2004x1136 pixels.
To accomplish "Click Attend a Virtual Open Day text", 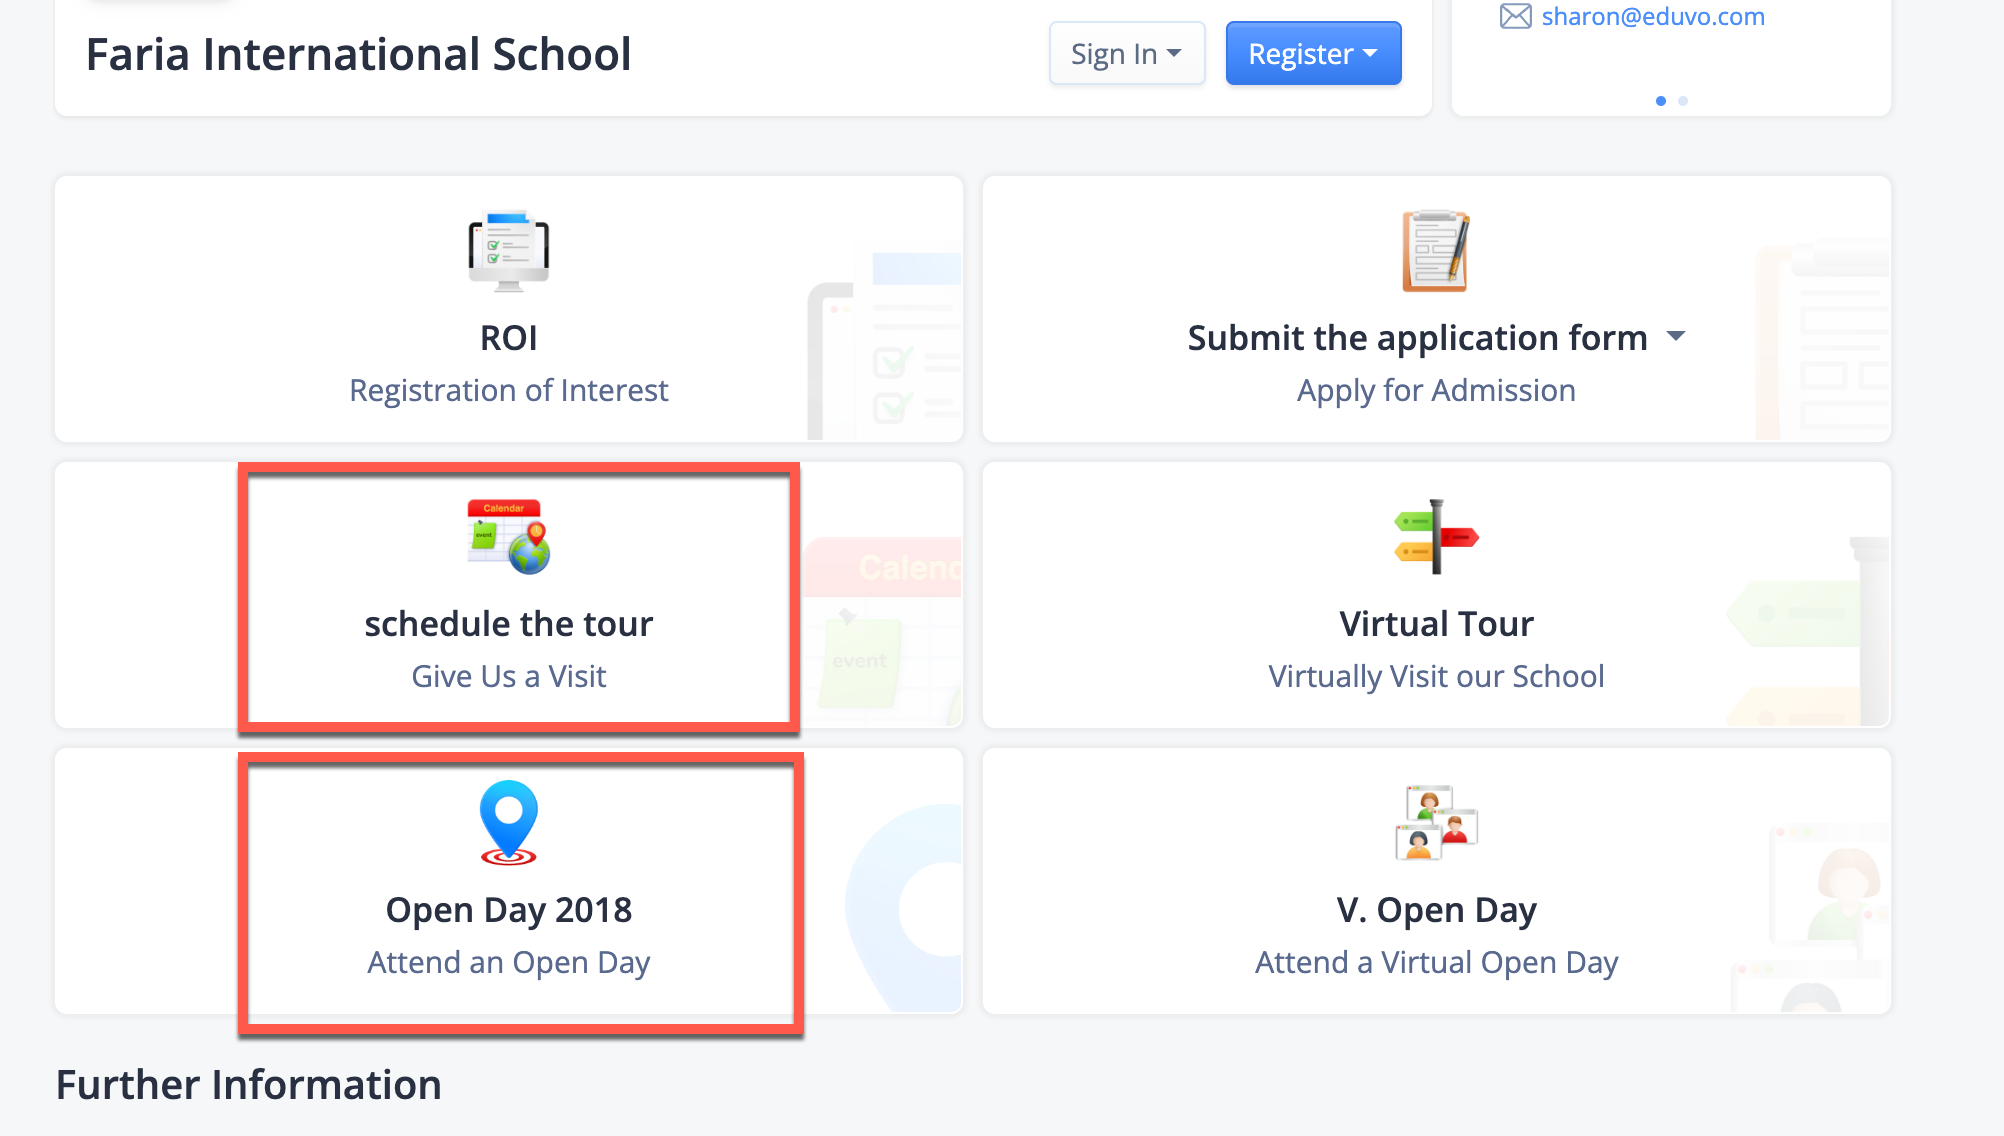I will click(1436, 962).
